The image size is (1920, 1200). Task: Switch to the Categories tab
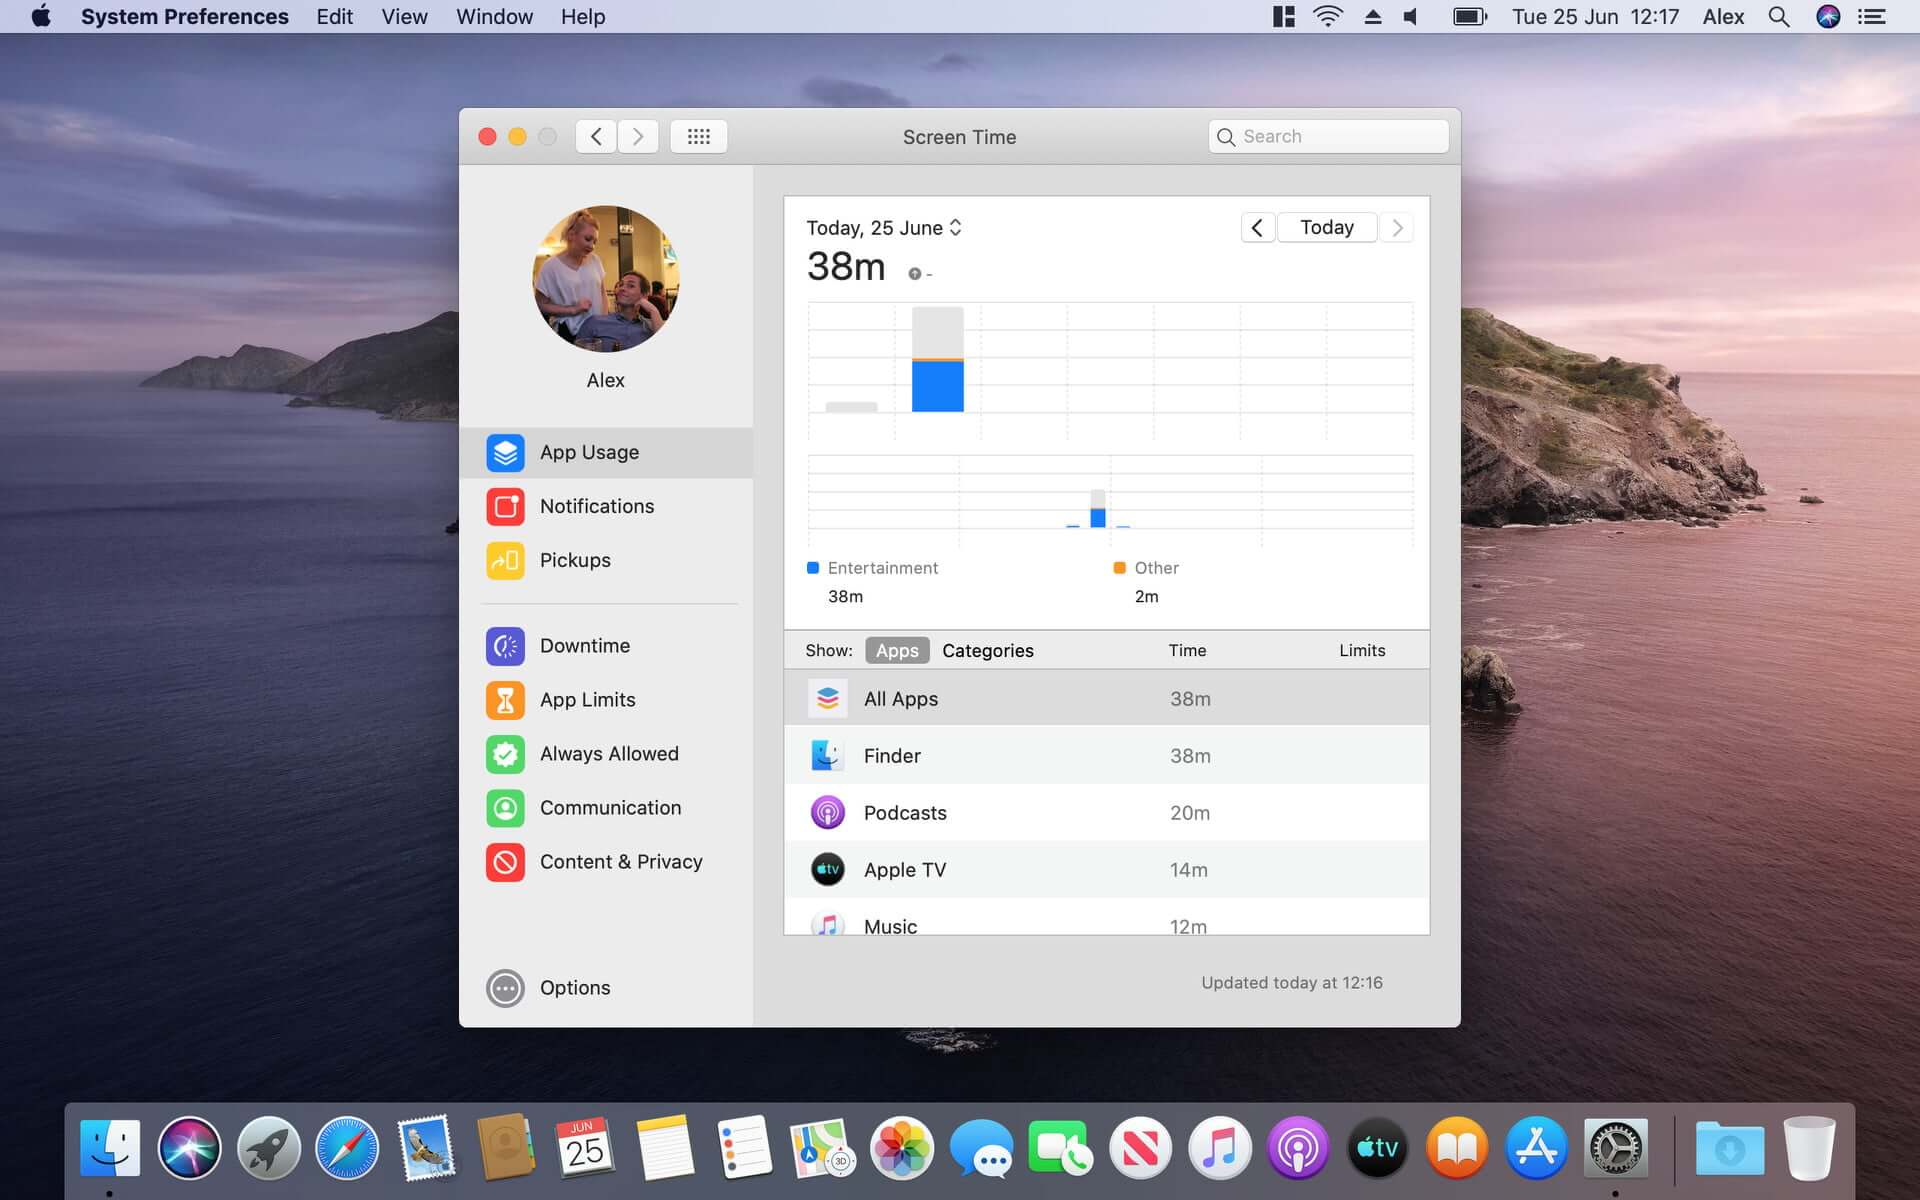pyautogui.click(x=987, y=650)
